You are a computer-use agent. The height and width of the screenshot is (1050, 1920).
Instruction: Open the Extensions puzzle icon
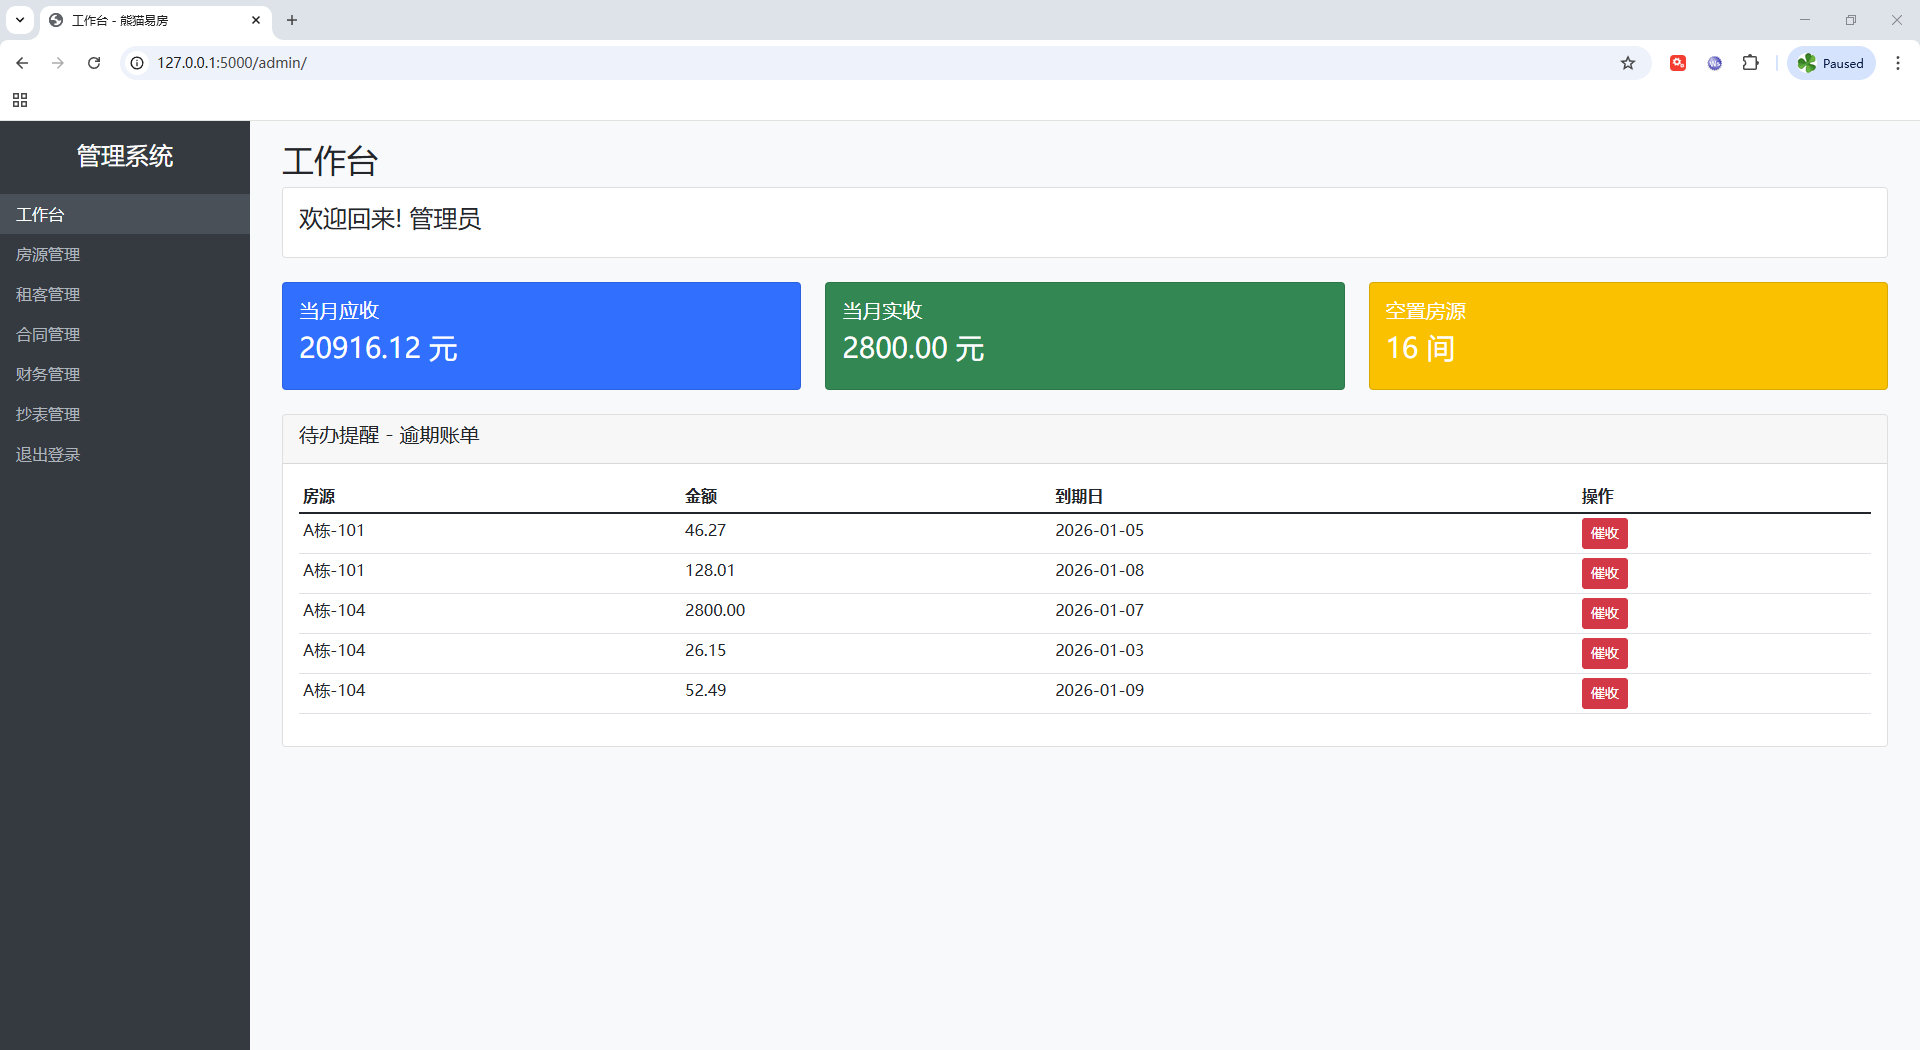1751,63
